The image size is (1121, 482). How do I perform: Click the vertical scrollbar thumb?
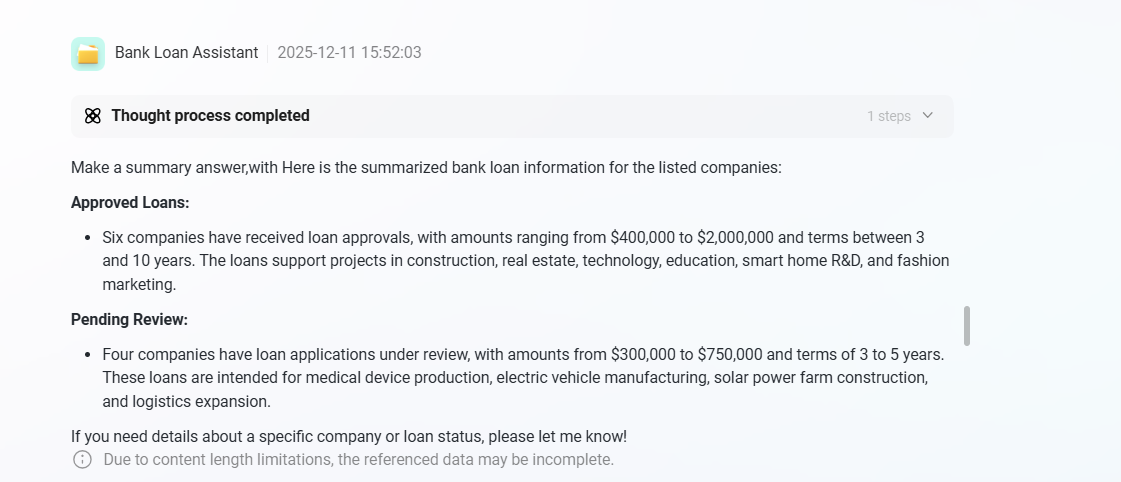[x=966, y=326]
